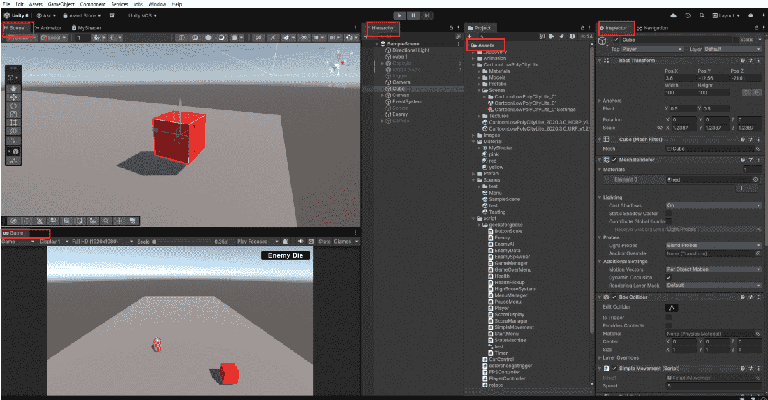Switch to the Animator tab

pos(48,28)
